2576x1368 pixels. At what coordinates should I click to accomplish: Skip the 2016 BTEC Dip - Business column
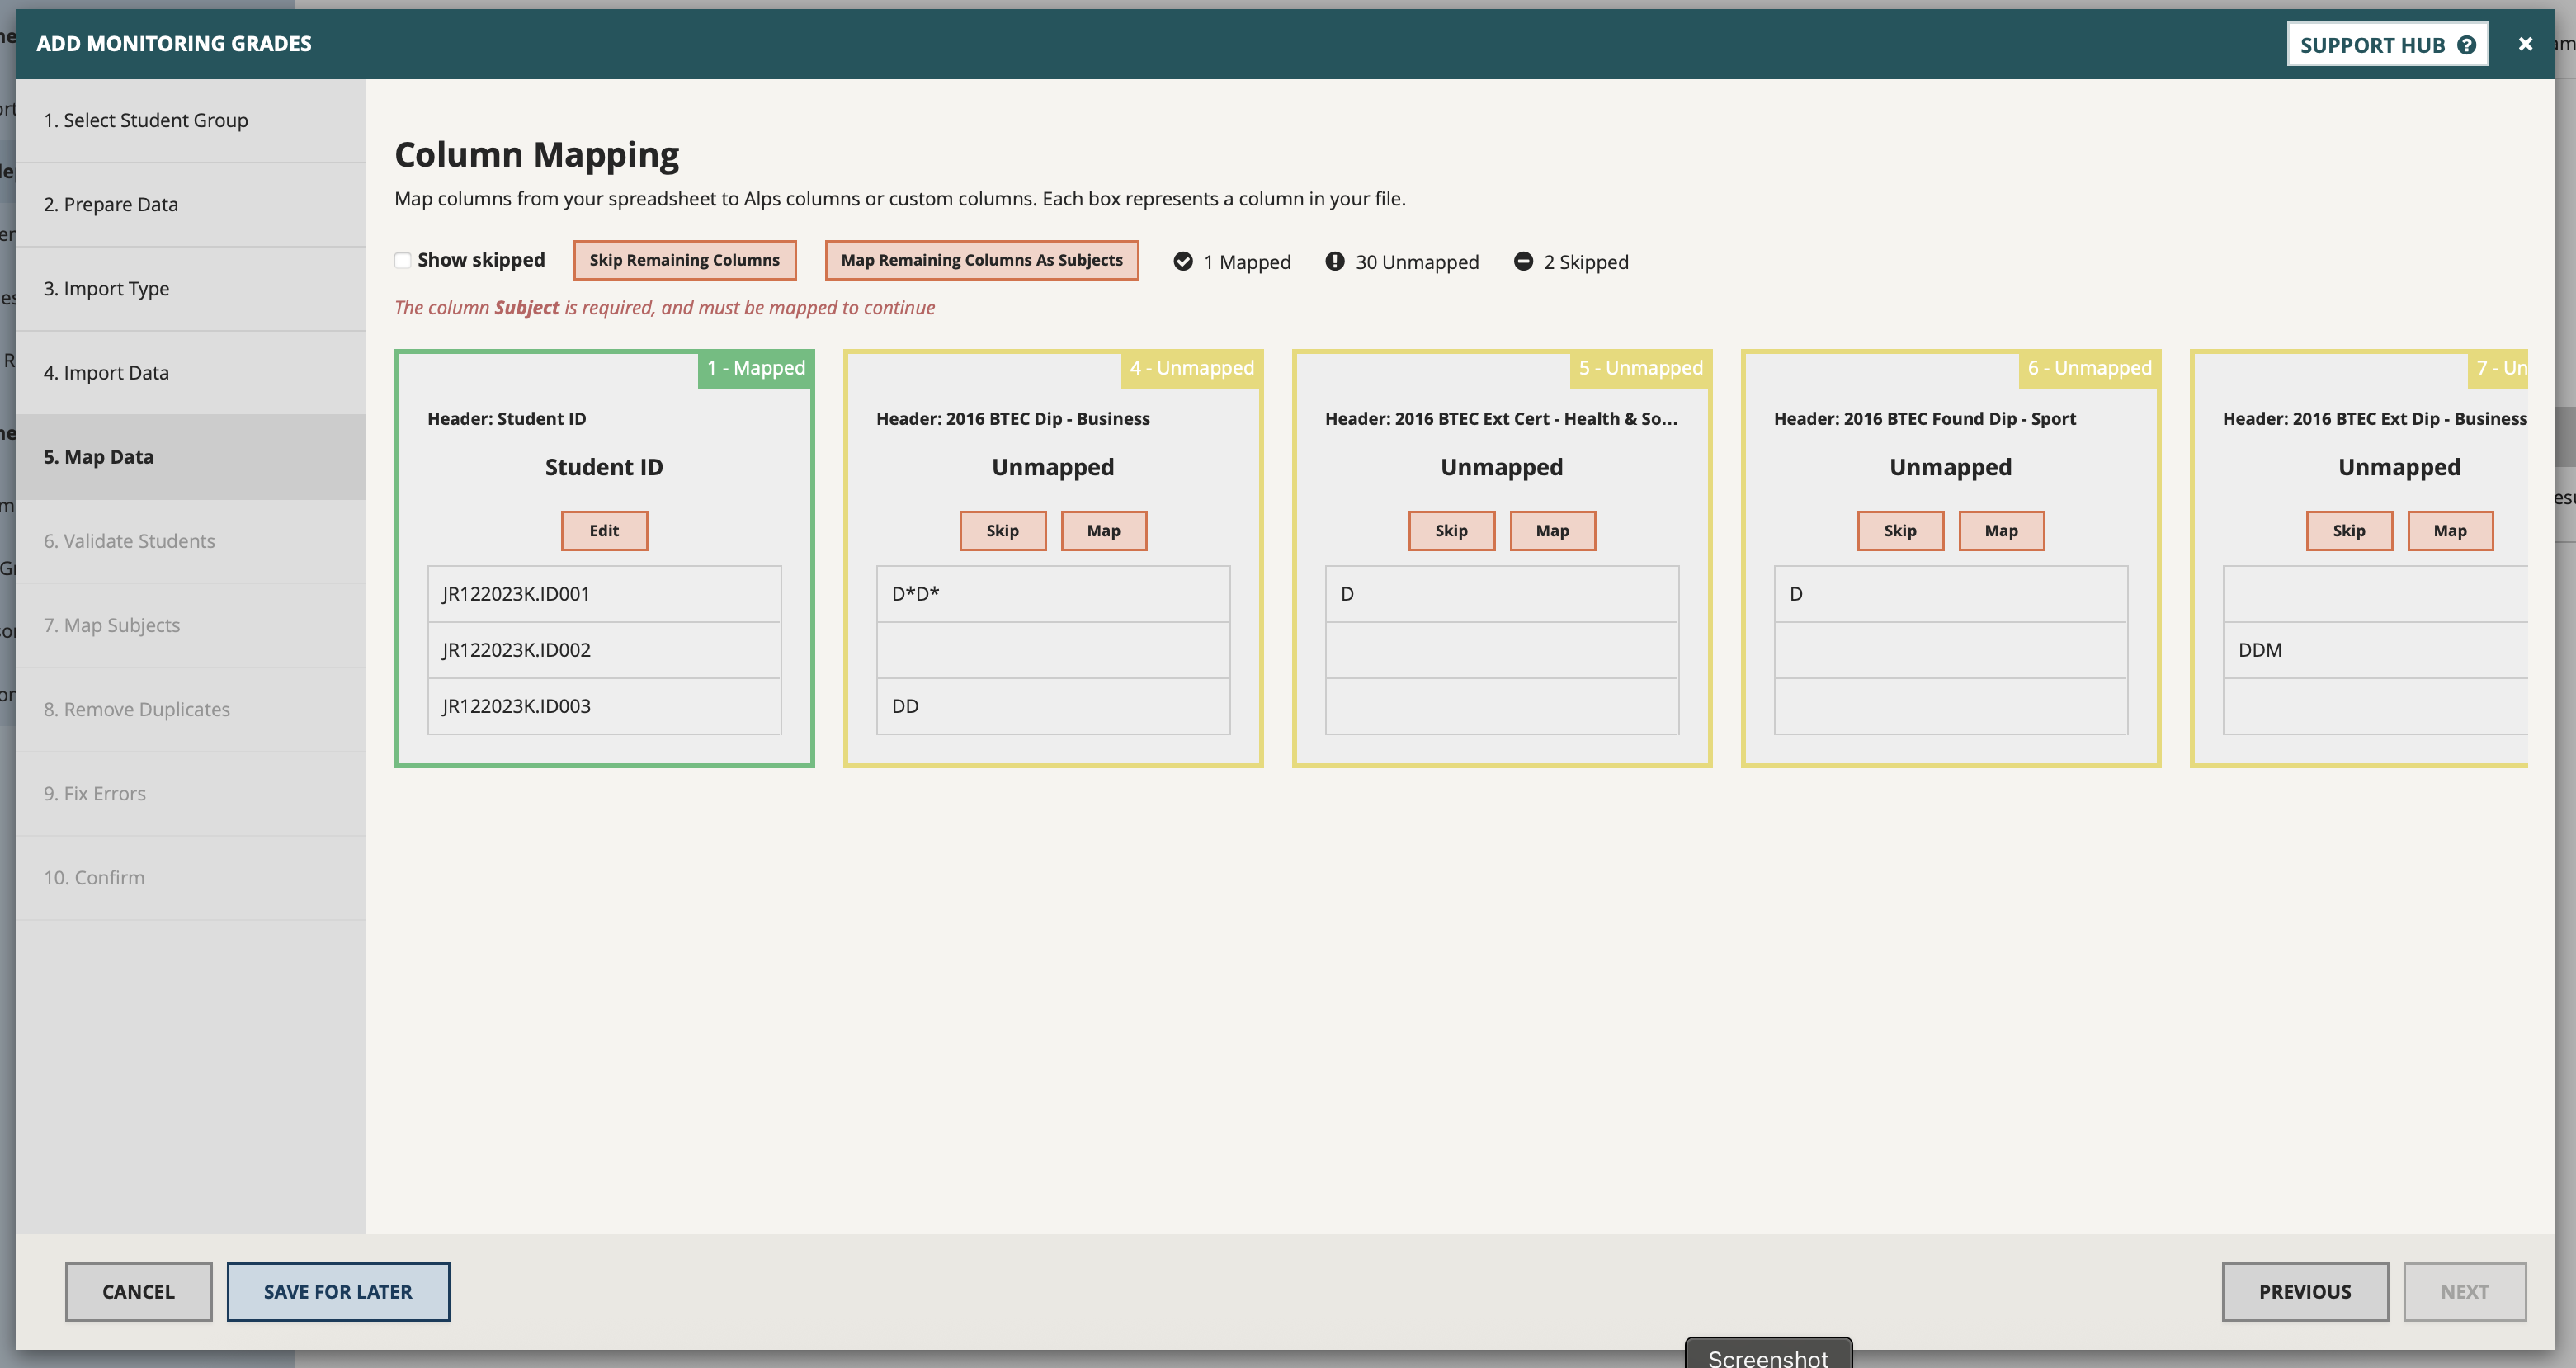click(1002, 530)
